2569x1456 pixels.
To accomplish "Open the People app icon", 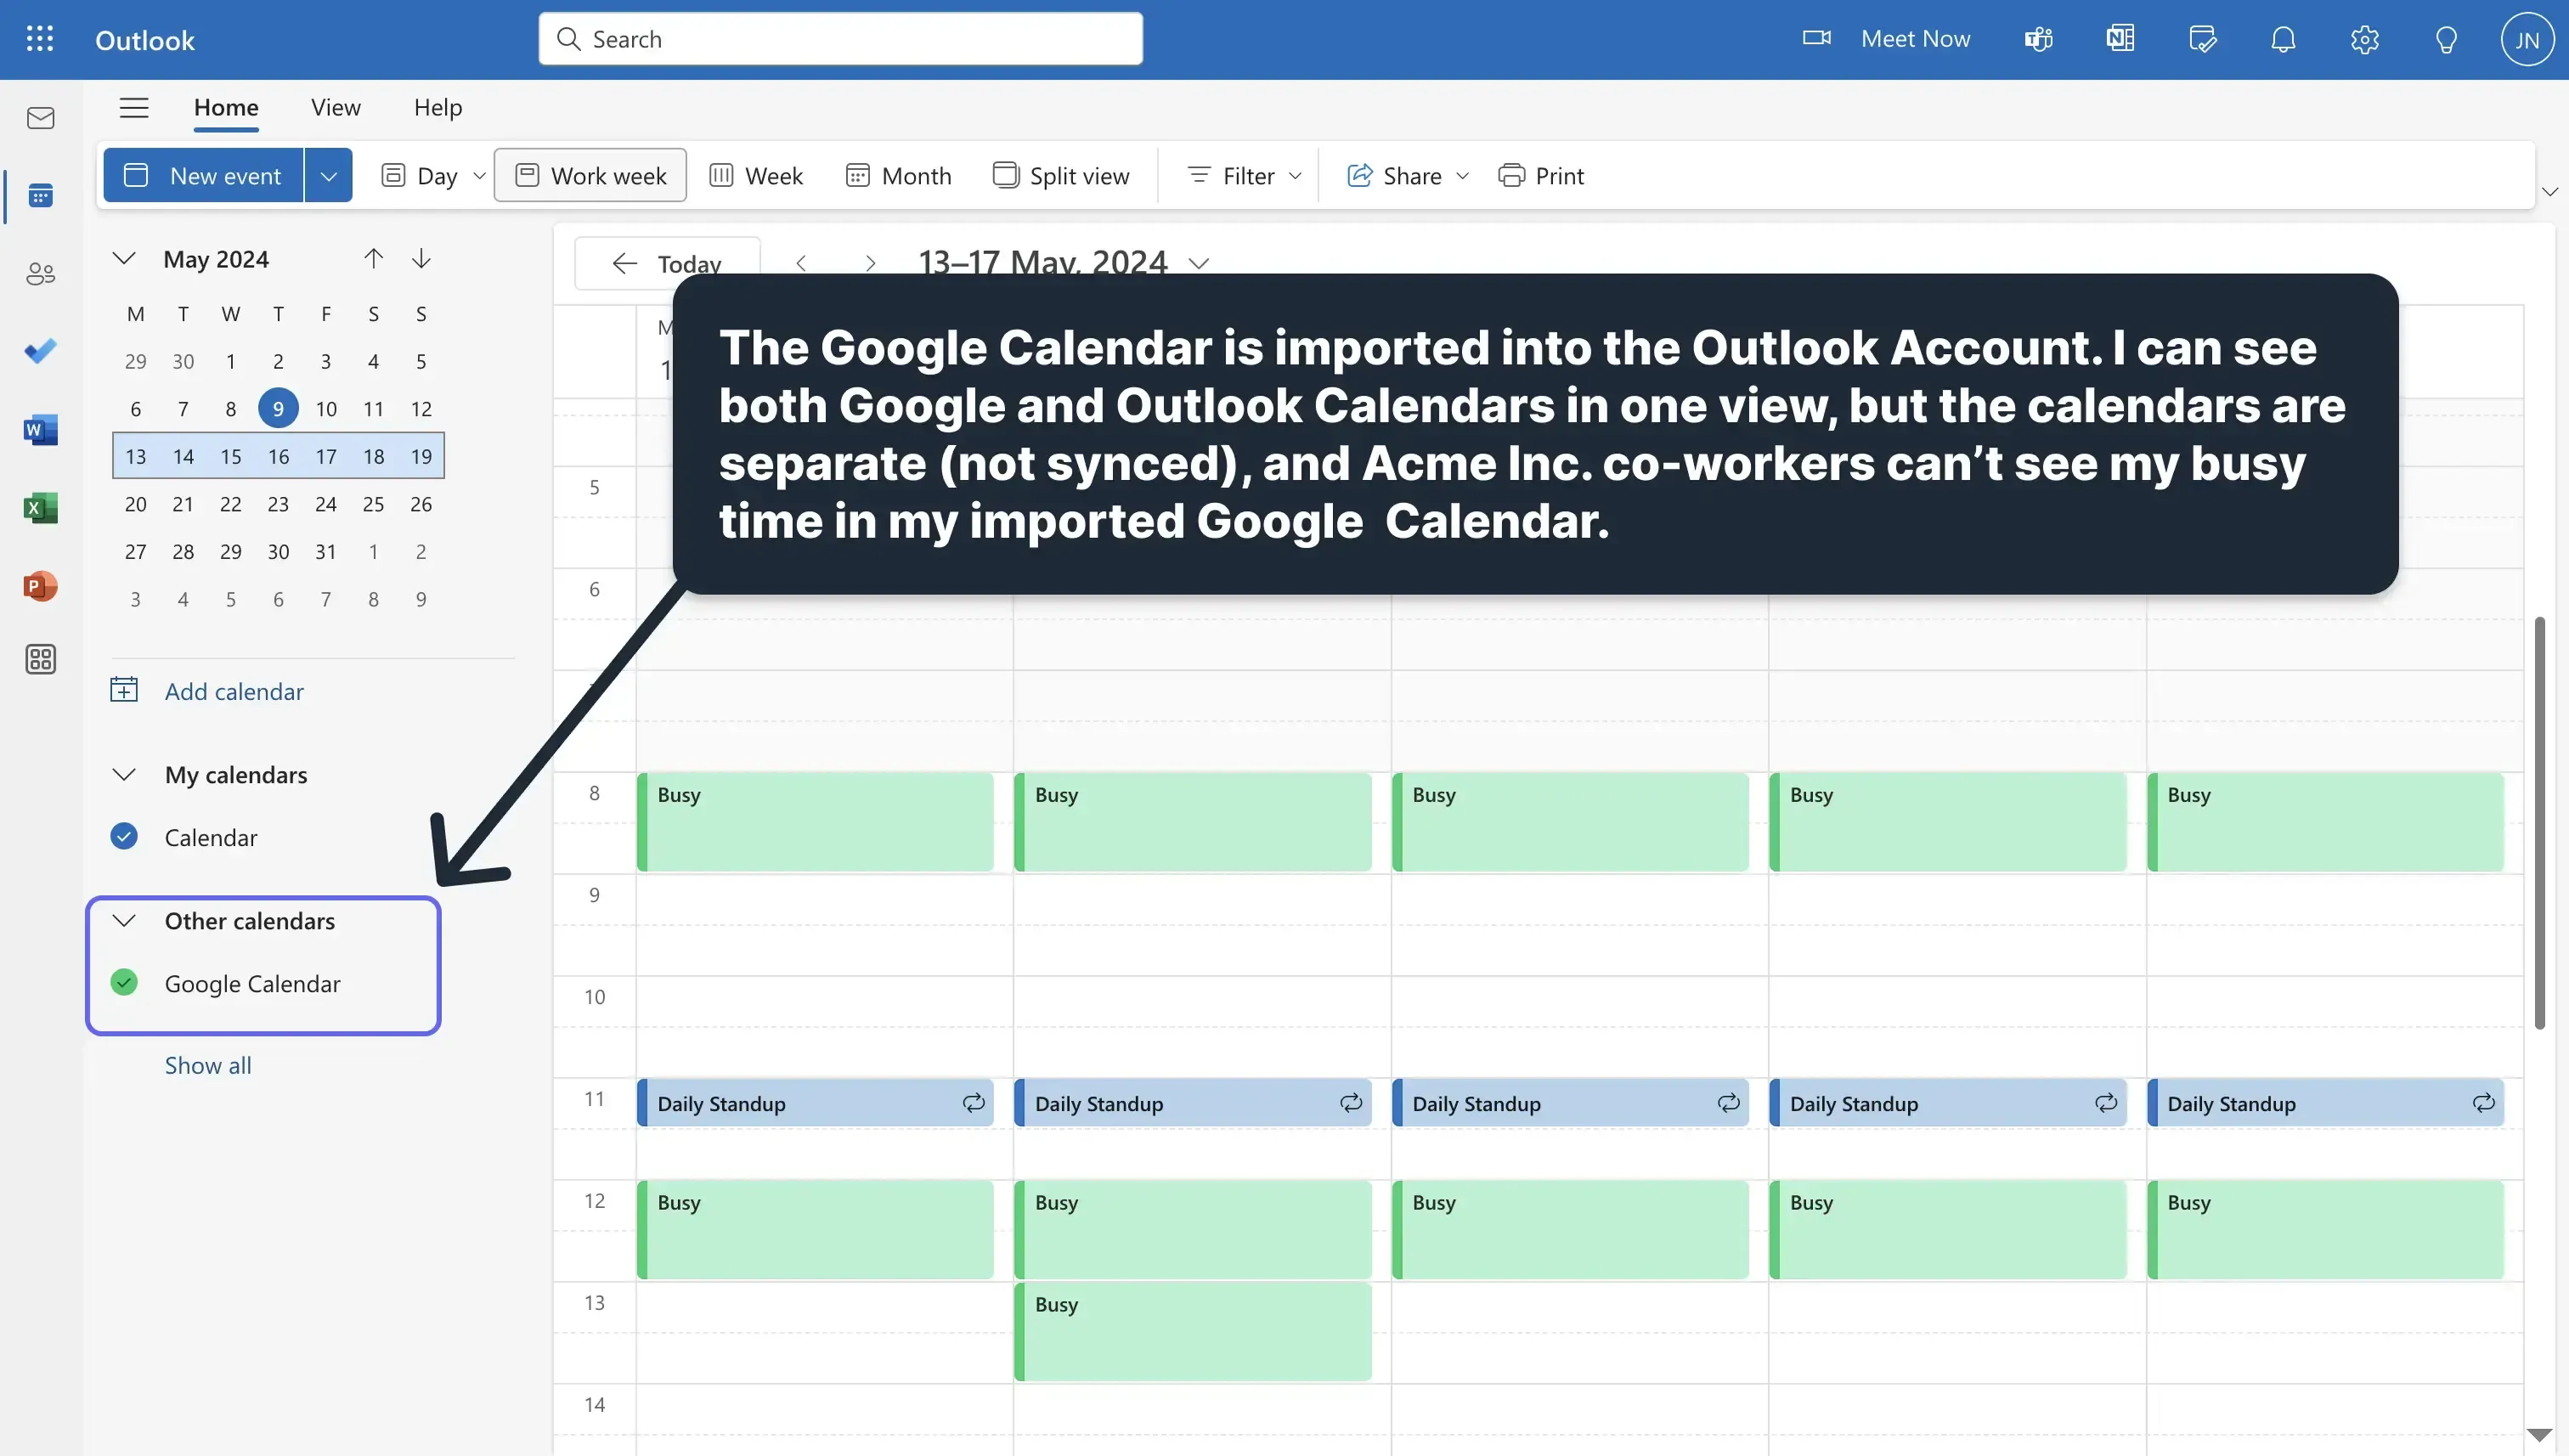I will click(41, 273).
